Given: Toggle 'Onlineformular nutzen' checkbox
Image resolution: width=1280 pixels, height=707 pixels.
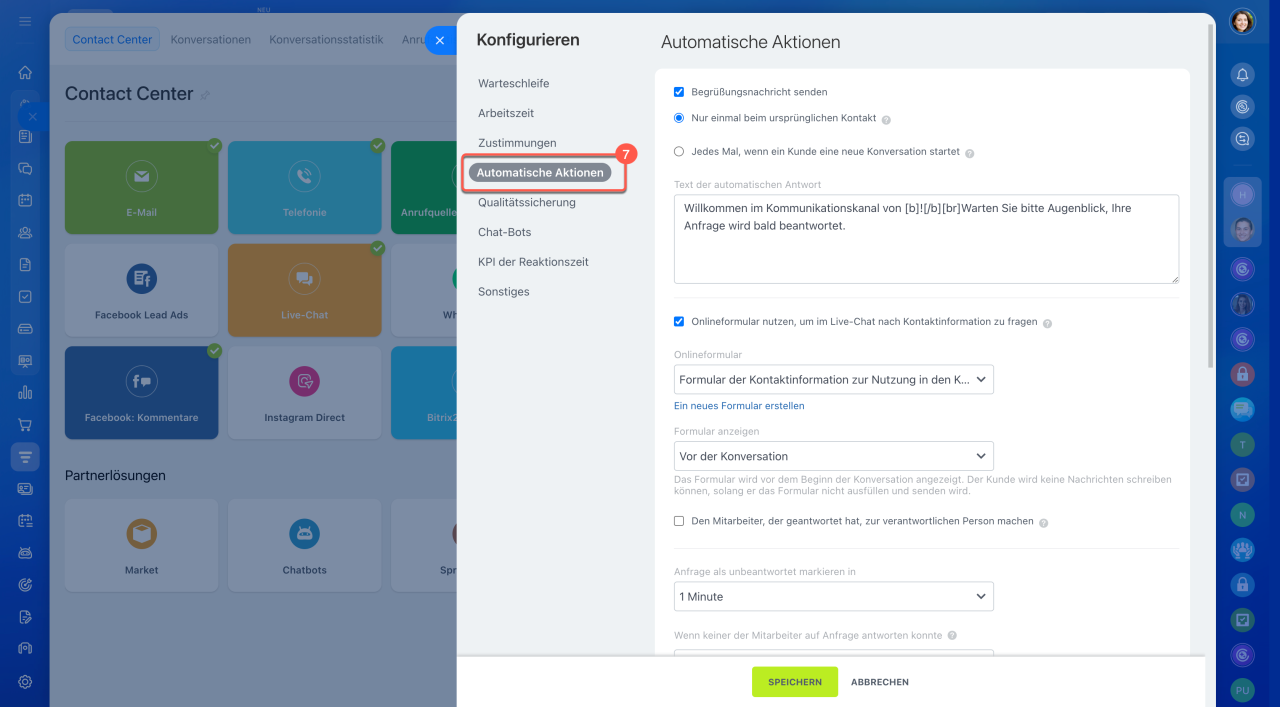Looking at the screenshot, I should [679, 322].
